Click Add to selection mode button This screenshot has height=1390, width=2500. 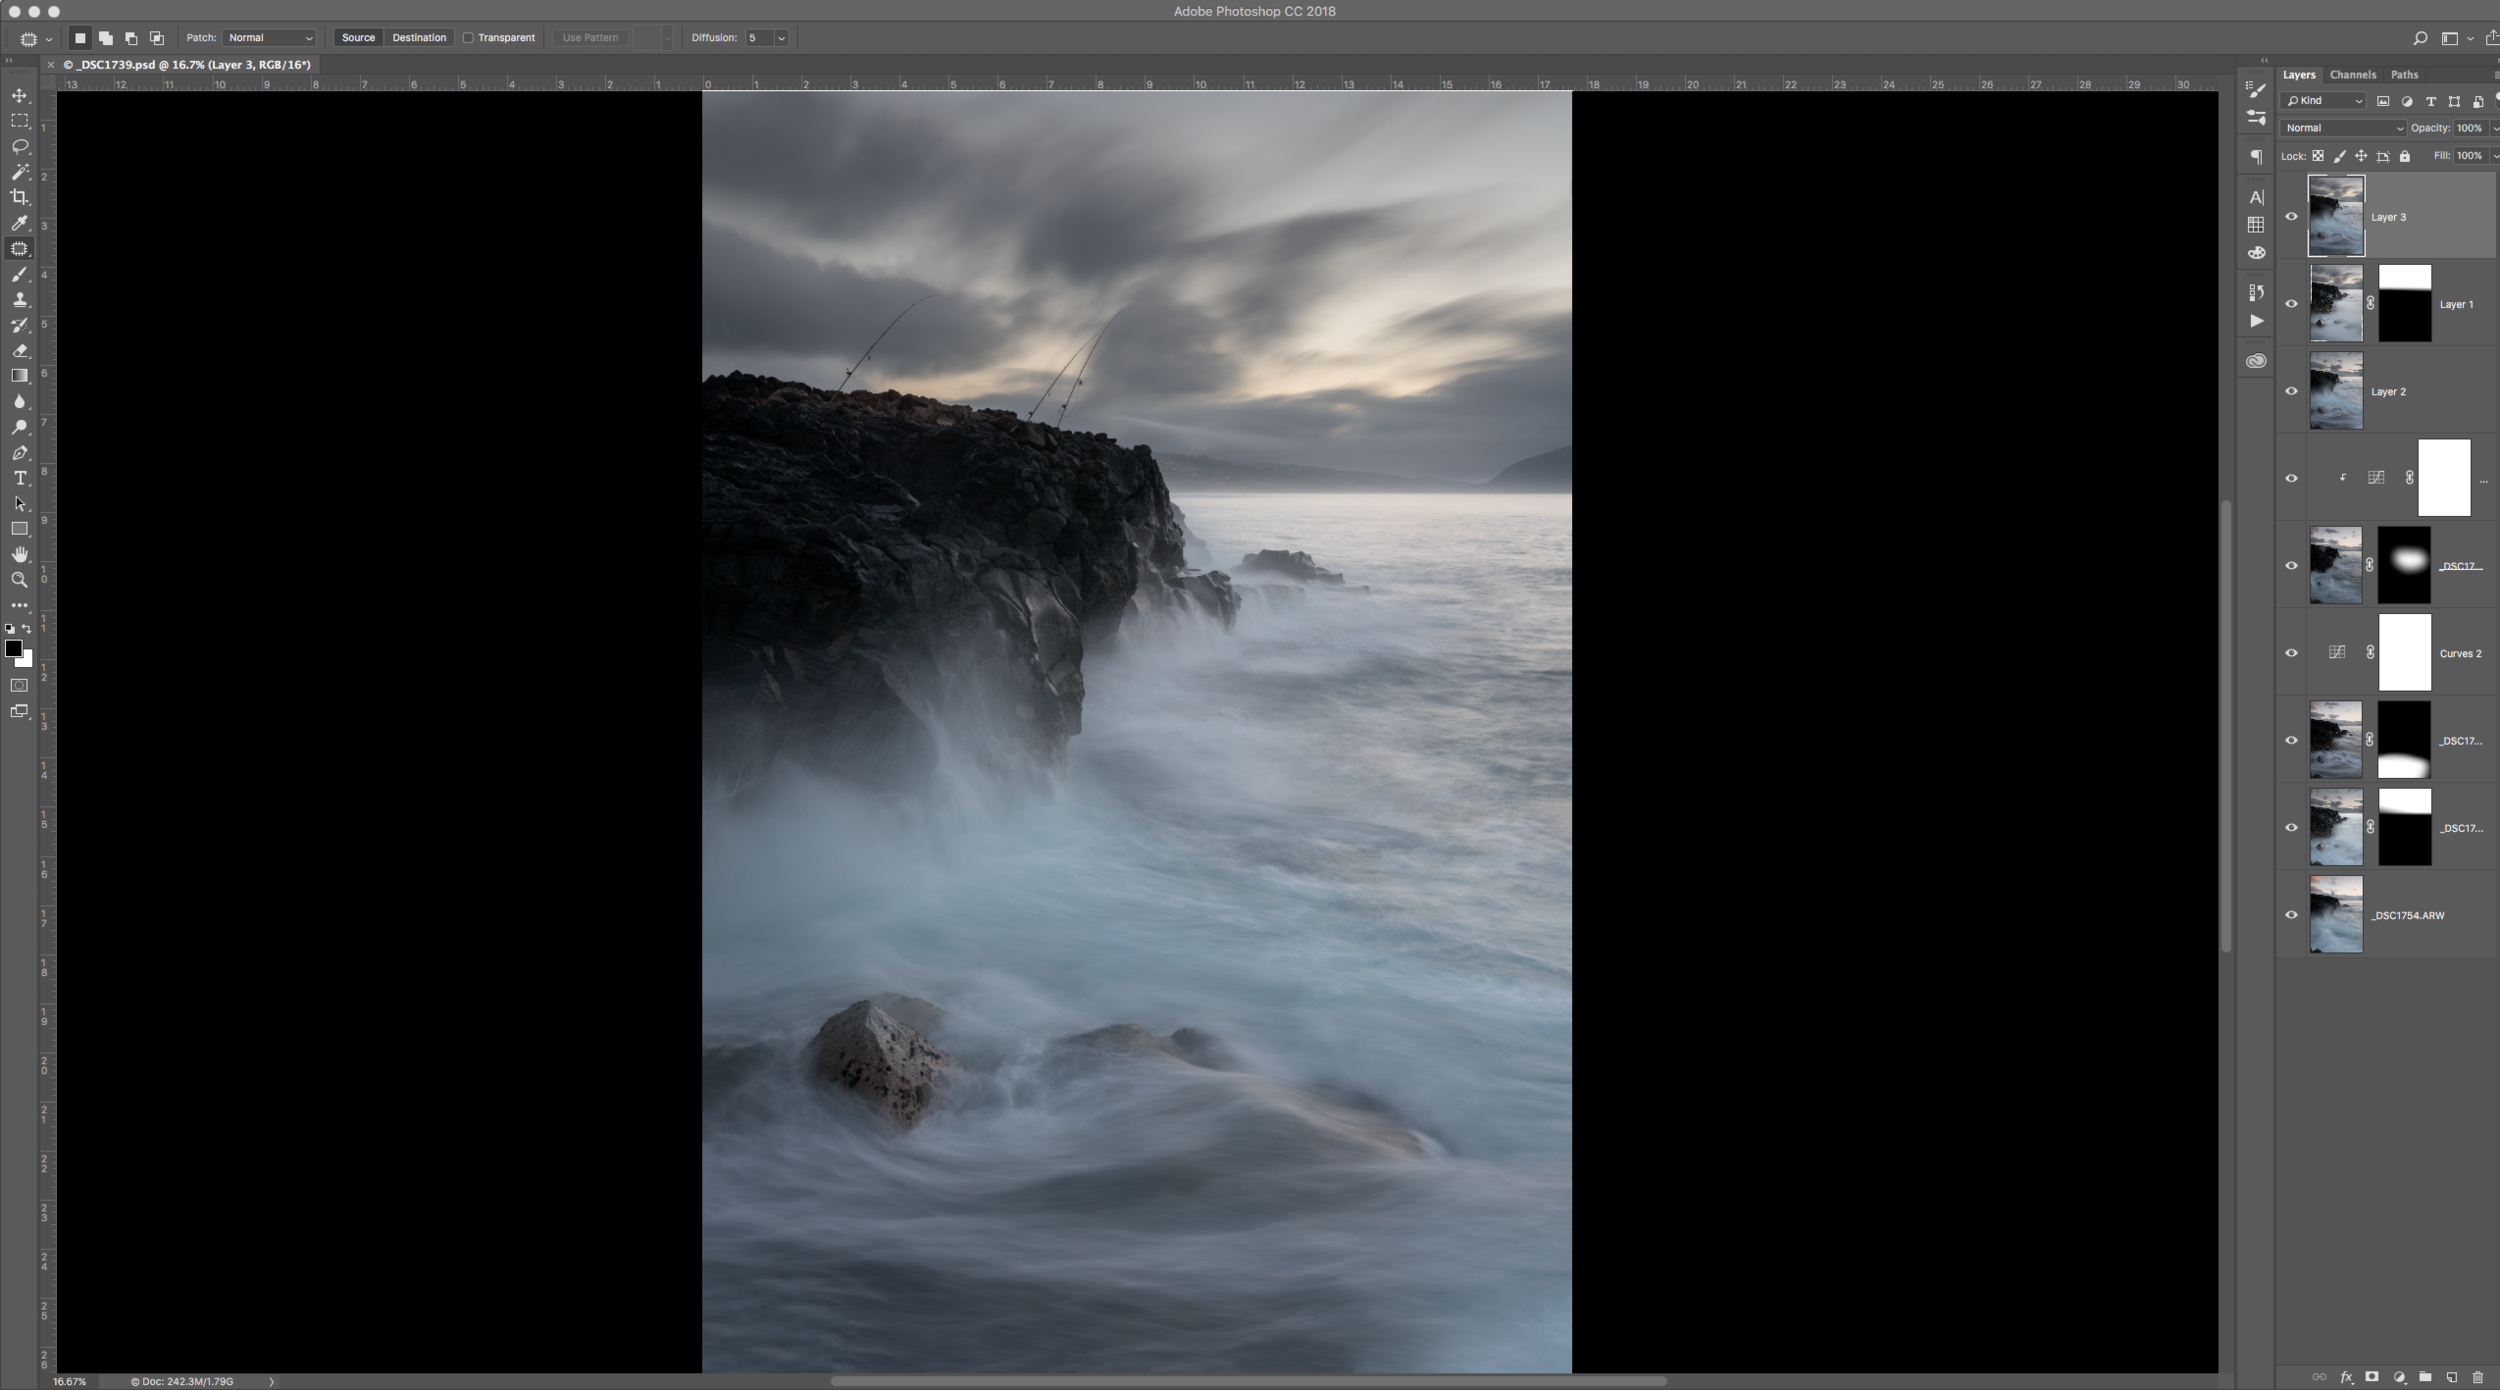coord(105,38)
